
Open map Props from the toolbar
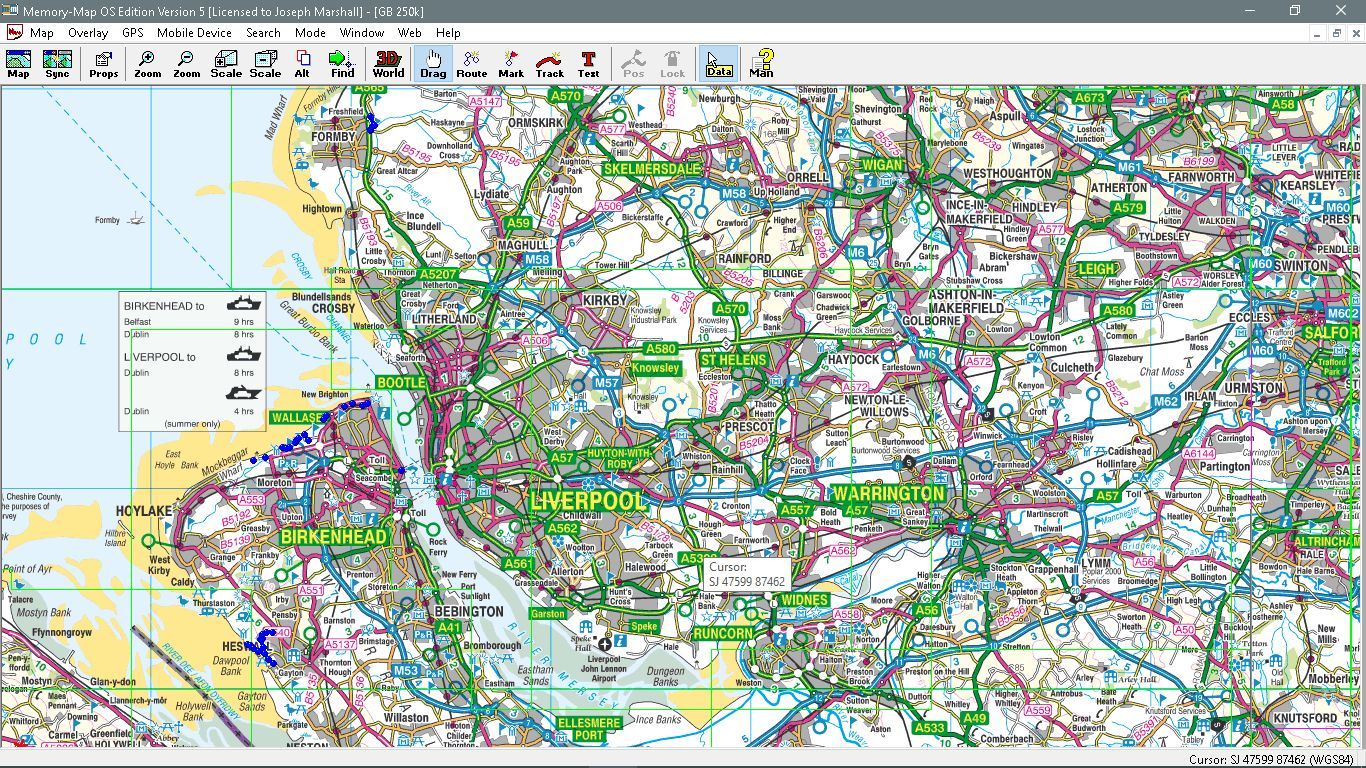click(x=103, y=64)
